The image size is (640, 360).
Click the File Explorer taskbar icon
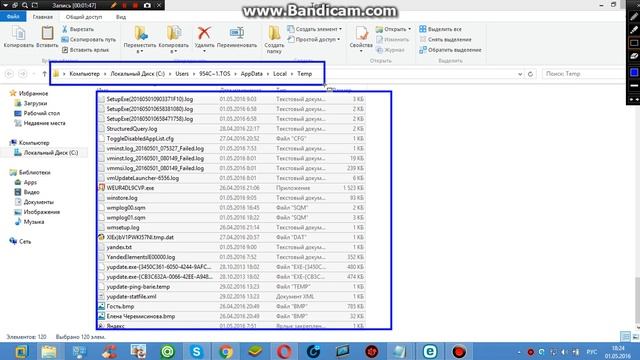tap(49, 351)
